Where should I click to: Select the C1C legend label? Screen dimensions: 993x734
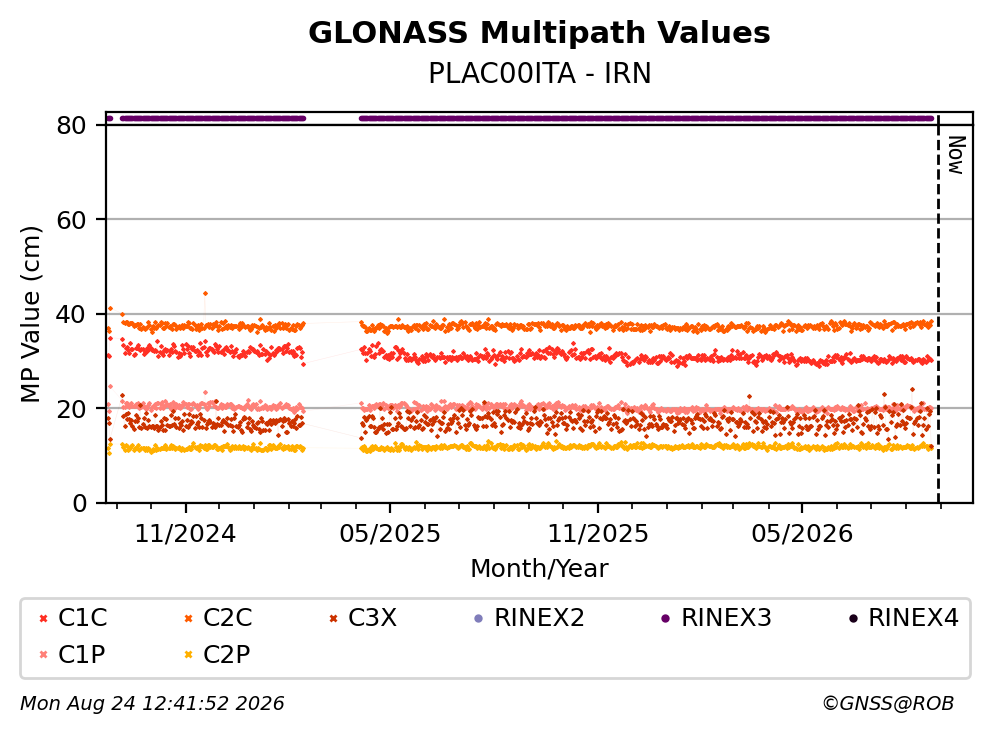tap(82, 618)
